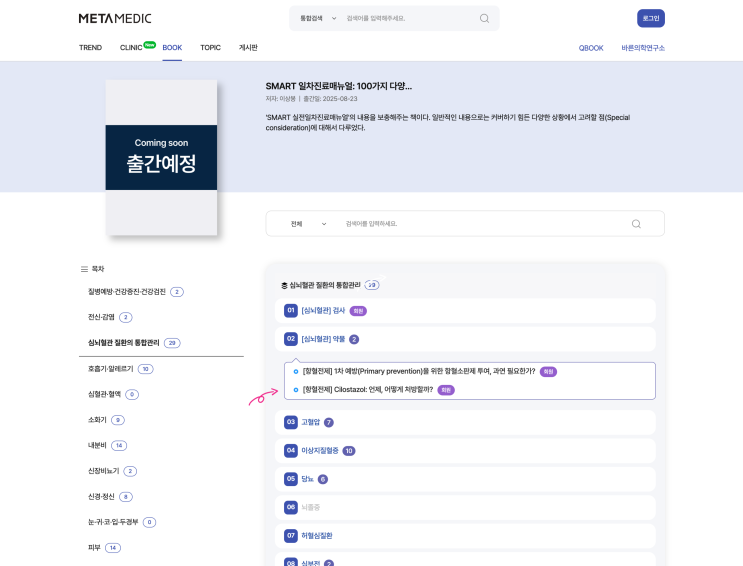Screen dimensions: 743x566
Task: Expand section 06 뇌졸중
Action: 465,507
